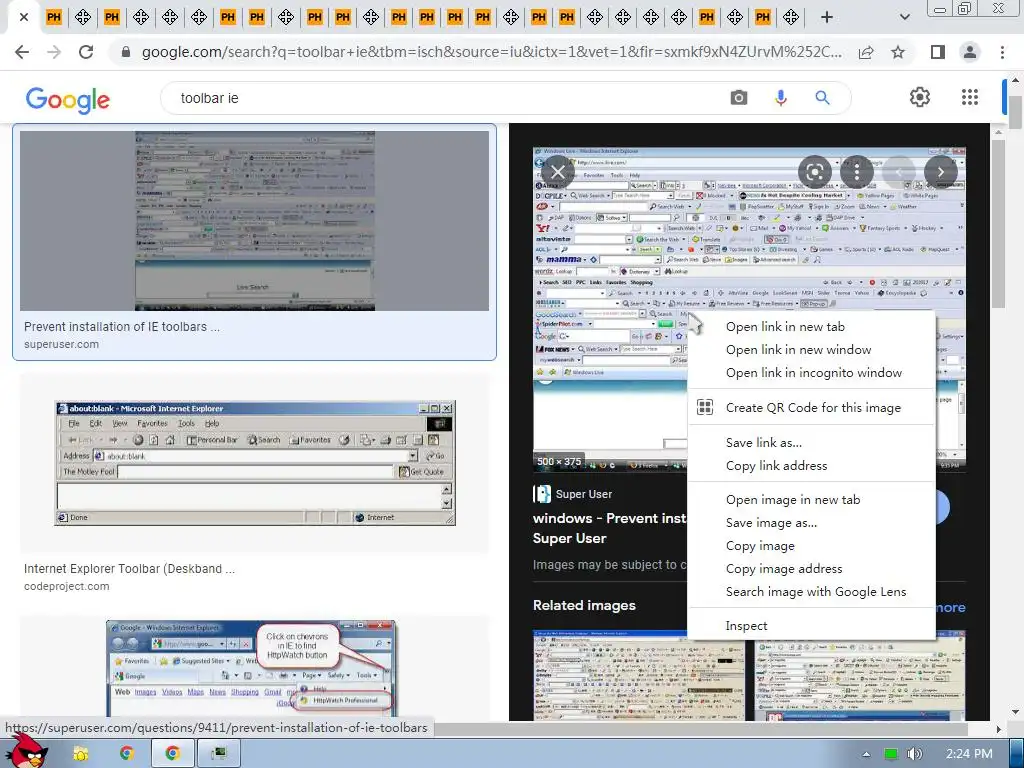The height and width of the screenshot is (768, 1024).
Task: Choose 'Copy image' from context menu
Action: [x=812, y=545]
